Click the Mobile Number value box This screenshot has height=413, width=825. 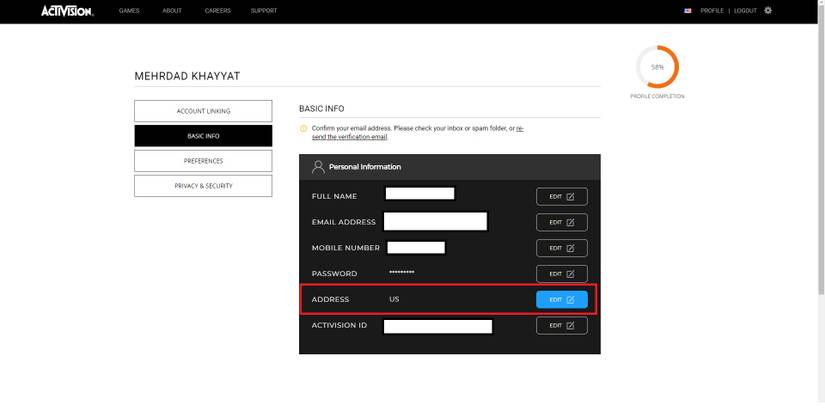tap(416, 248)
